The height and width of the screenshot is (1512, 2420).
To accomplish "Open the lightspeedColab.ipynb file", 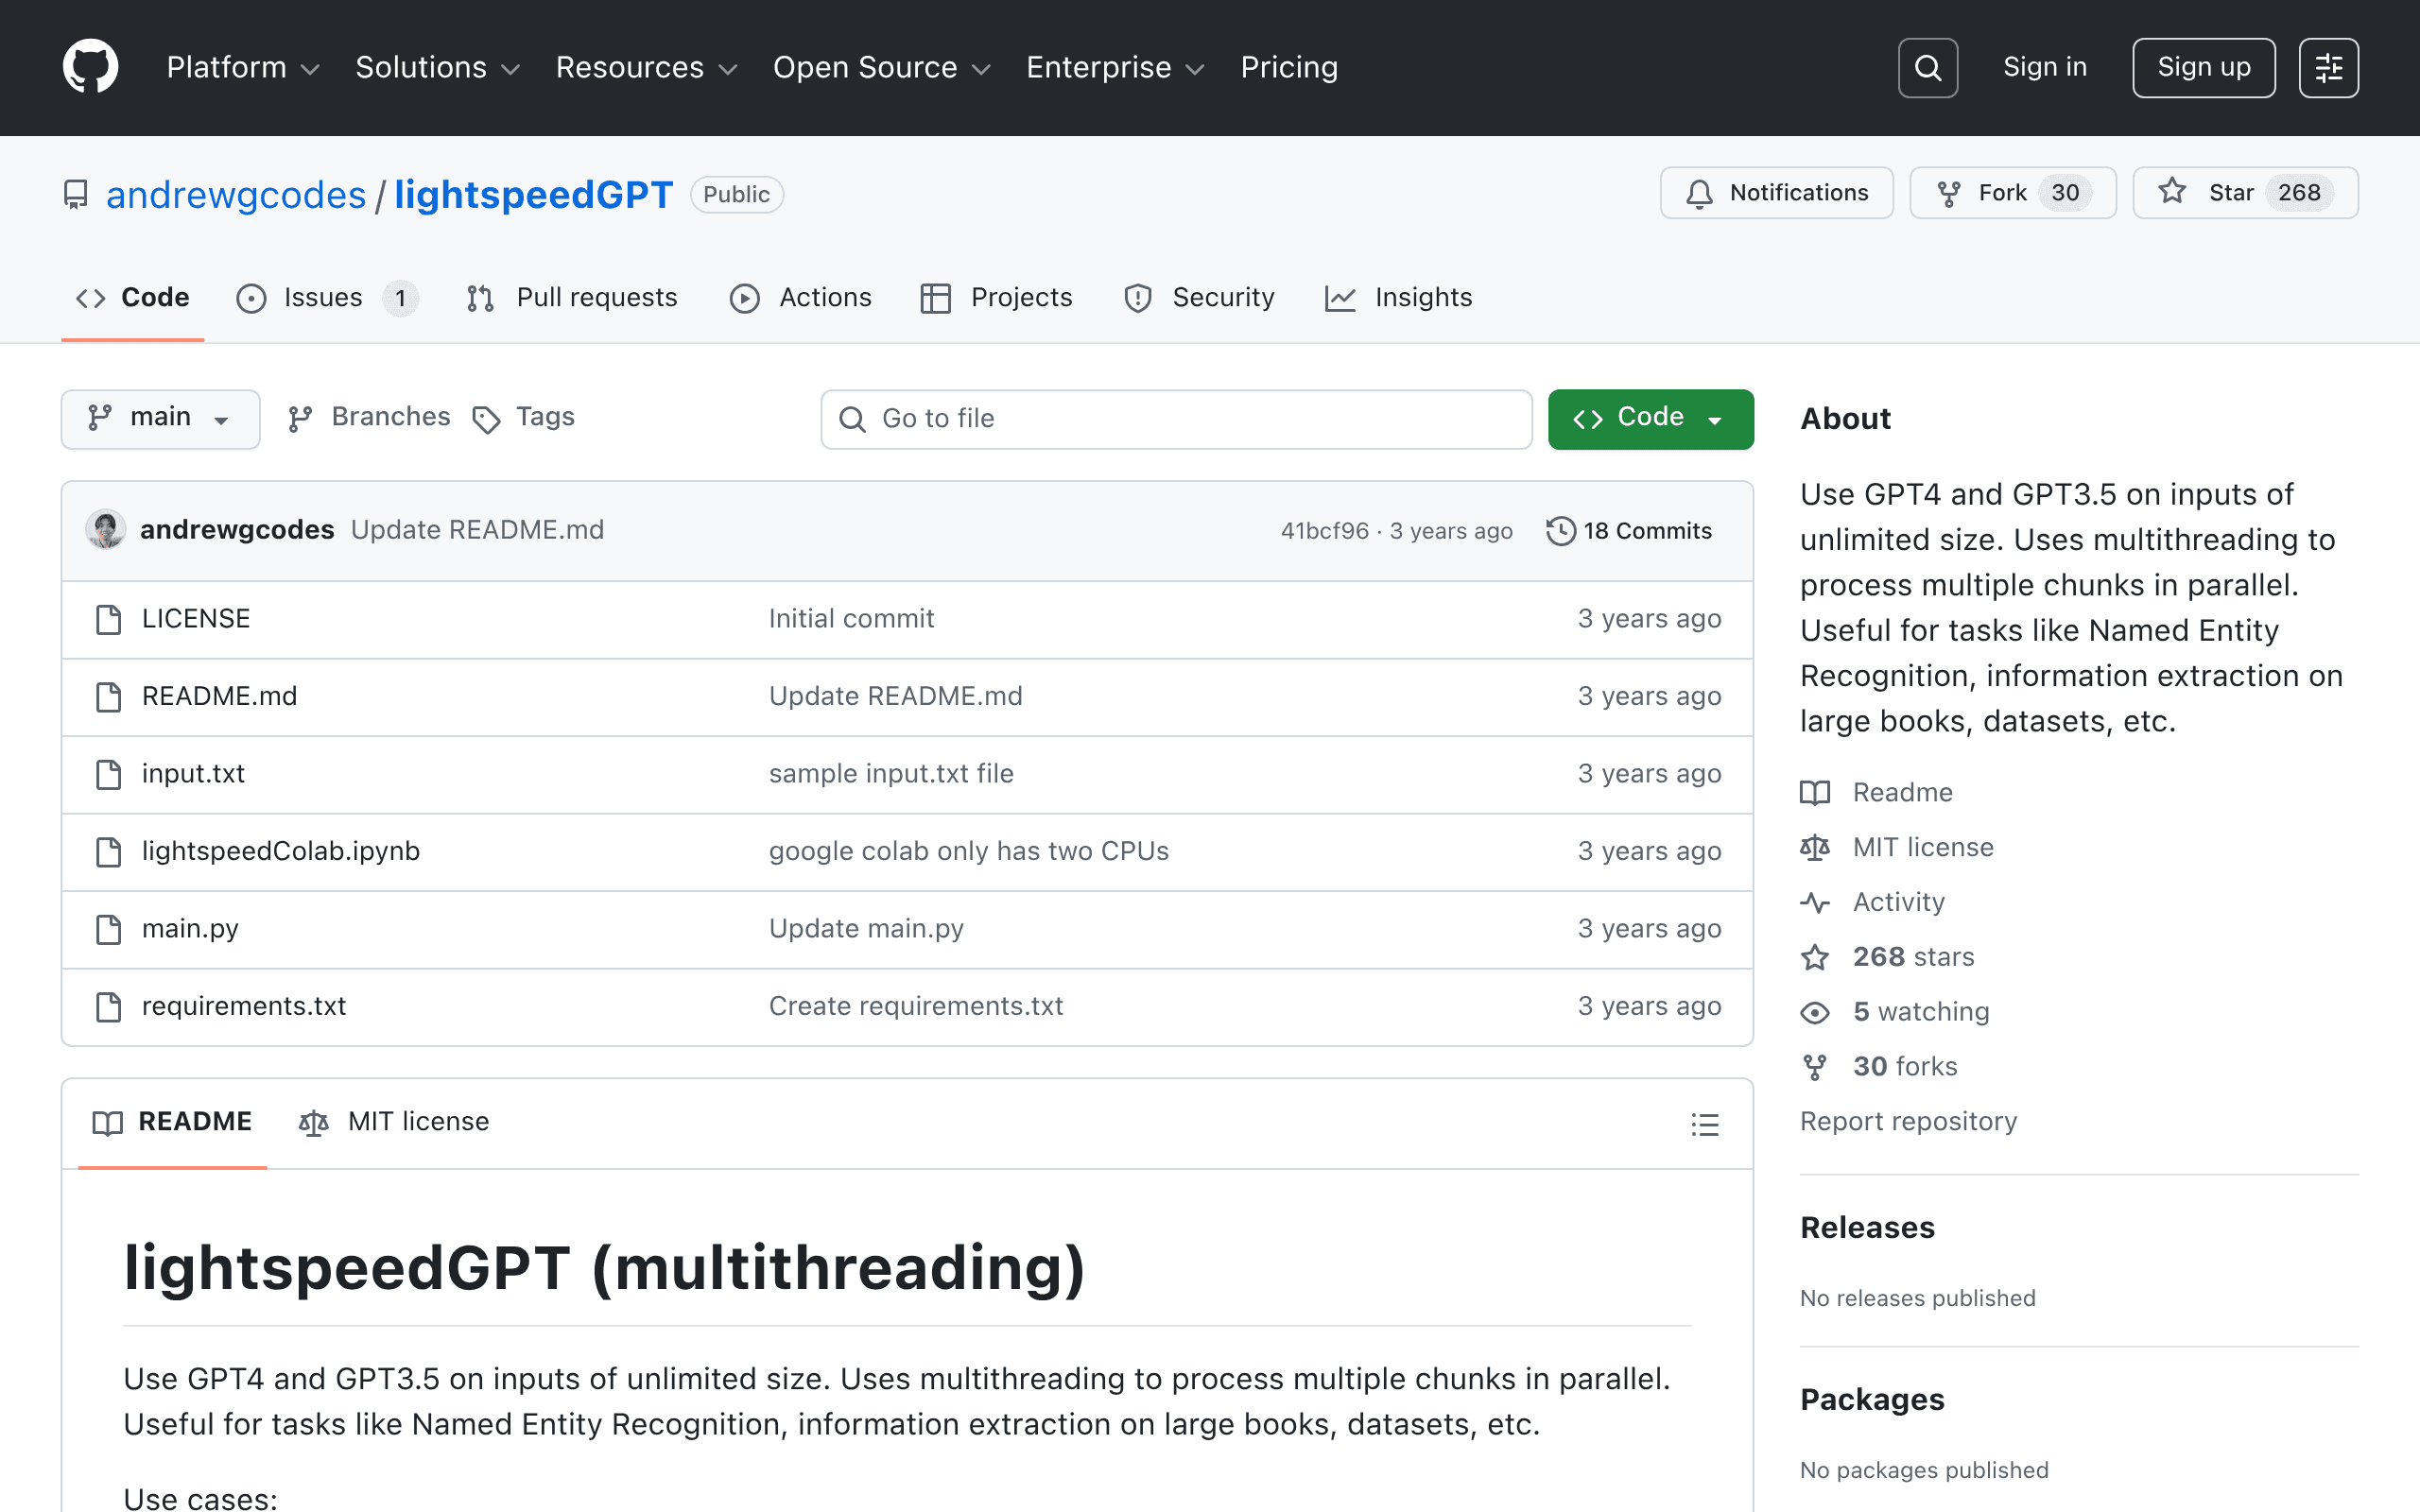I will pyautogui.click(x=281, y=852).
